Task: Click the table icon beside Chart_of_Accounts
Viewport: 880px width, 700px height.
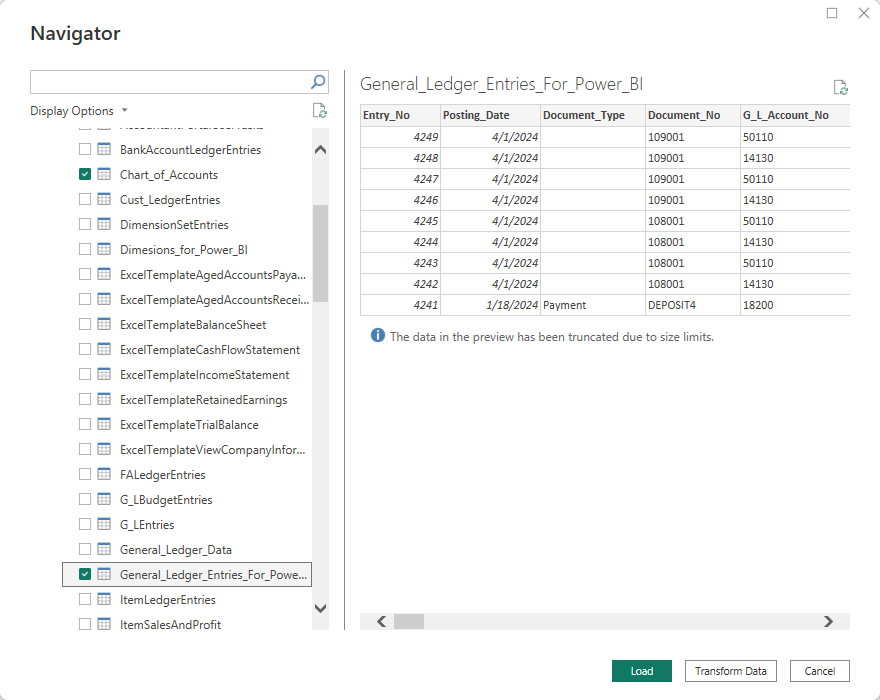Action: point(104,175)
